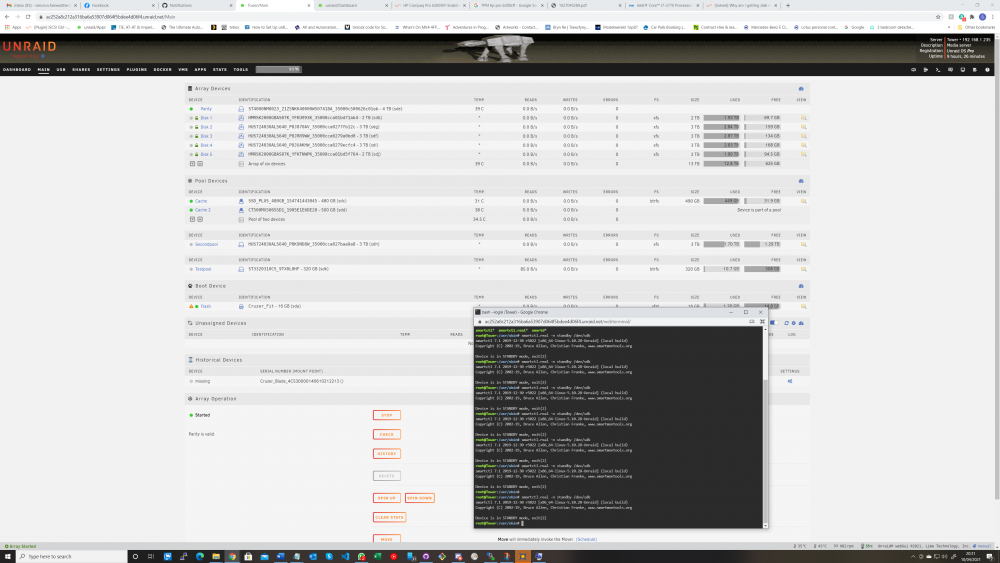Open the PLUGINS menu item
The image size is (1000, 563).
pyautogui.click(x=136, y=69)
